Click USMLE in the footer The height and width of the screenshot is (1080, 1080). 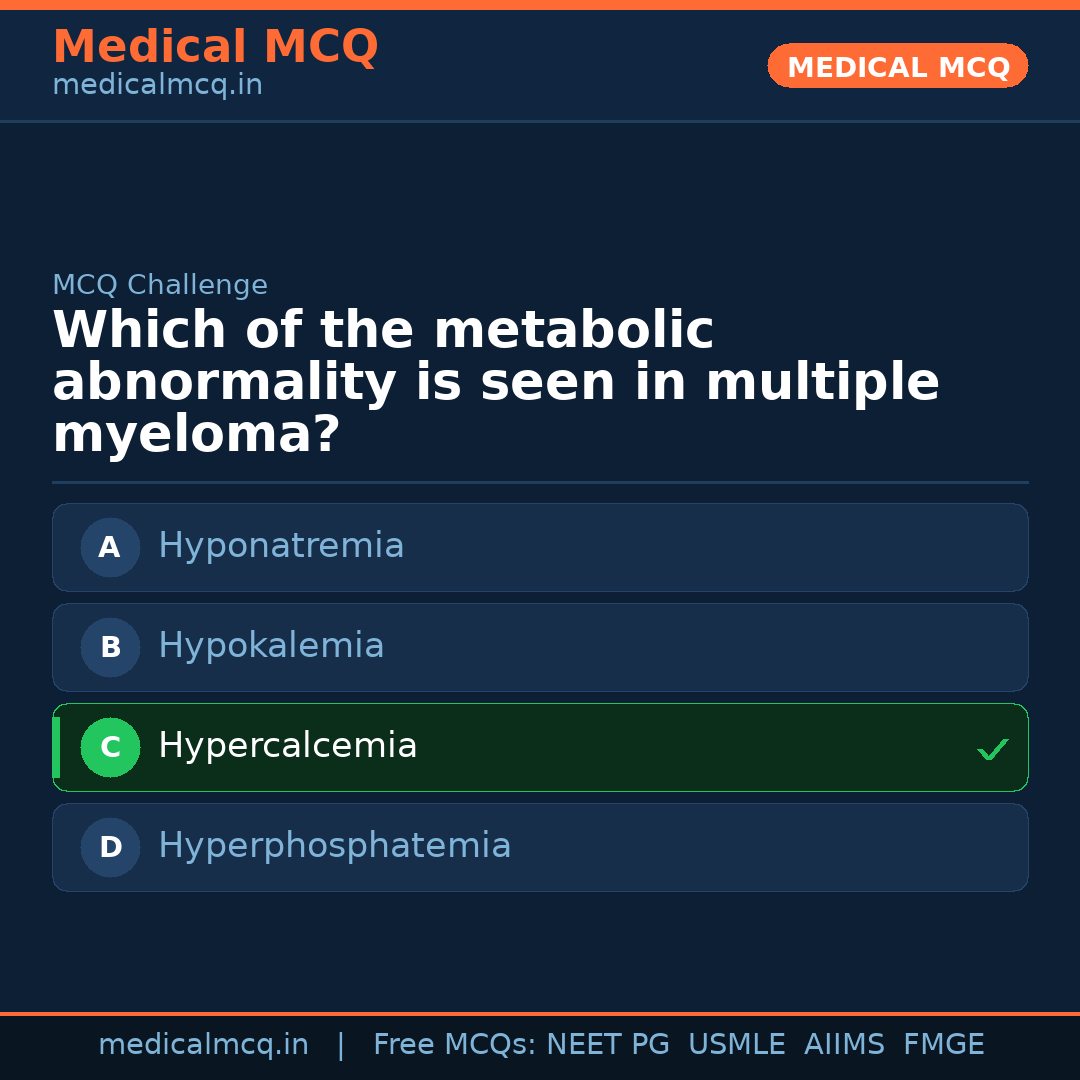coord(737,1045)
